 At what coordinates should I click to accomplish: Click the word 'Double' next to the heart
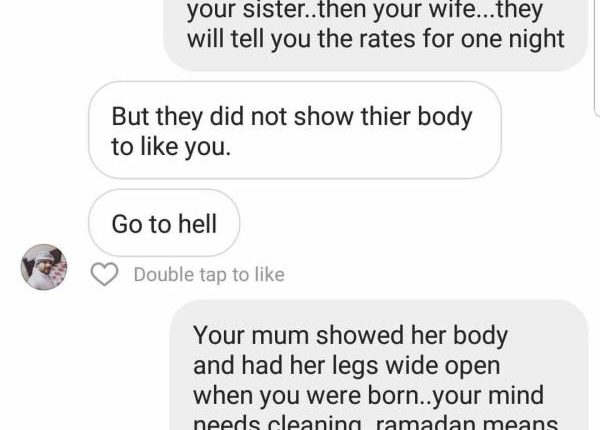click(x=164, y=275)
